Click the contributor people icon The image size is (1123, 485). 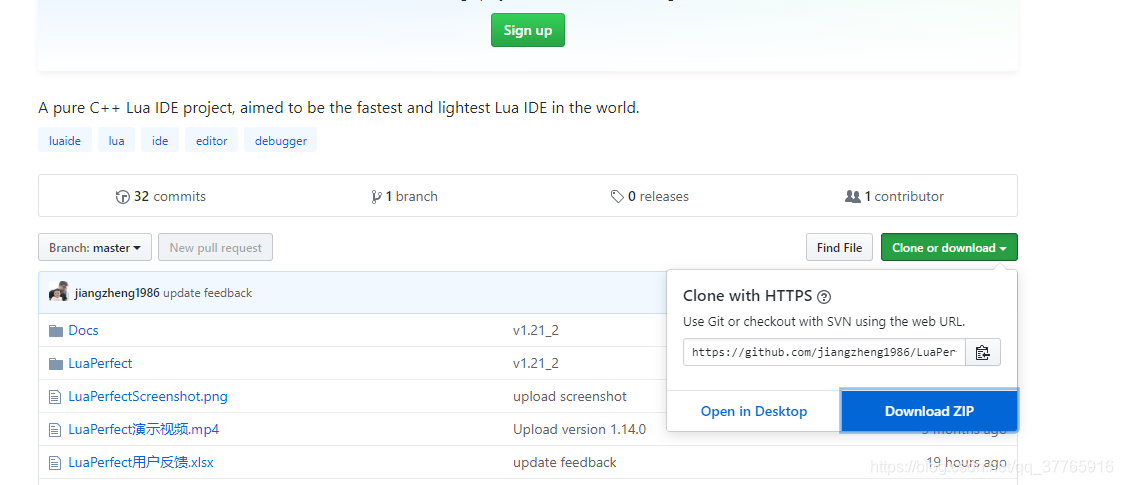tap(852, 197)
